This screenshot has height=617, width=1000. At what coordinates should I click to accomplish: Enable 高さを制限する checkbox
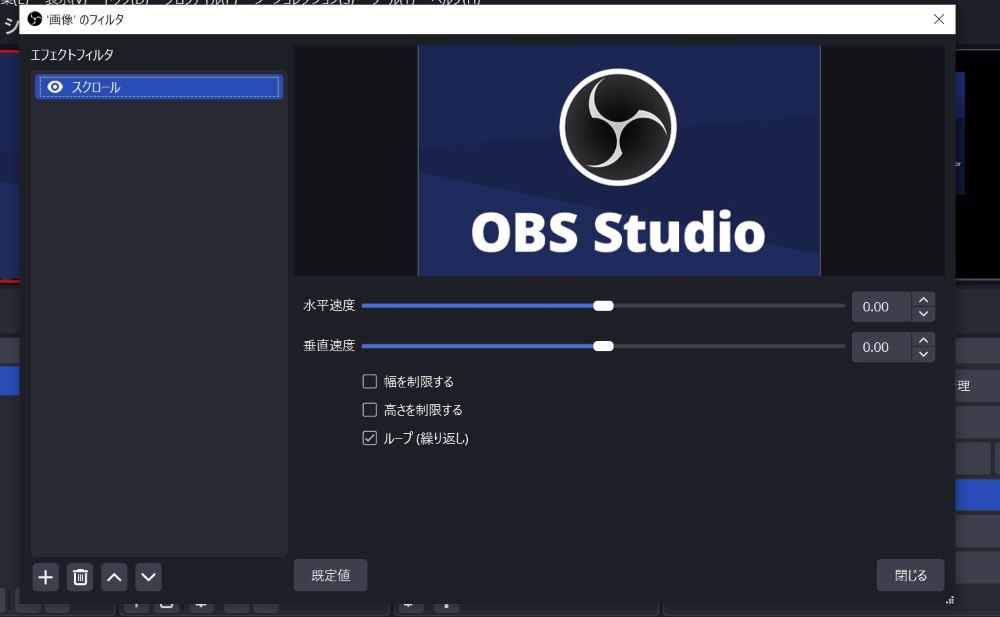pos(369,410)
